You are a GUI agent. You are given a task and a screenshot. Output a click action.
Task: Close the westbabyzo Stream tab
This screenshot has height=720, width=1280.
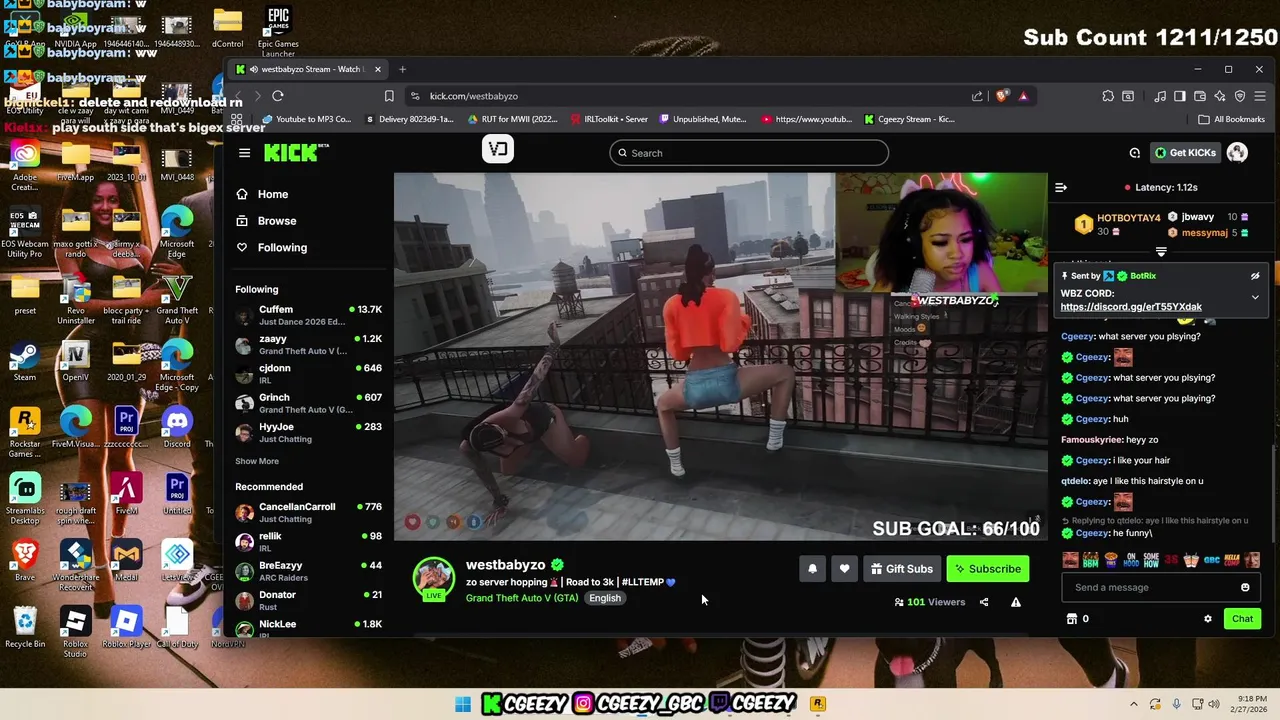pos(377,69)
